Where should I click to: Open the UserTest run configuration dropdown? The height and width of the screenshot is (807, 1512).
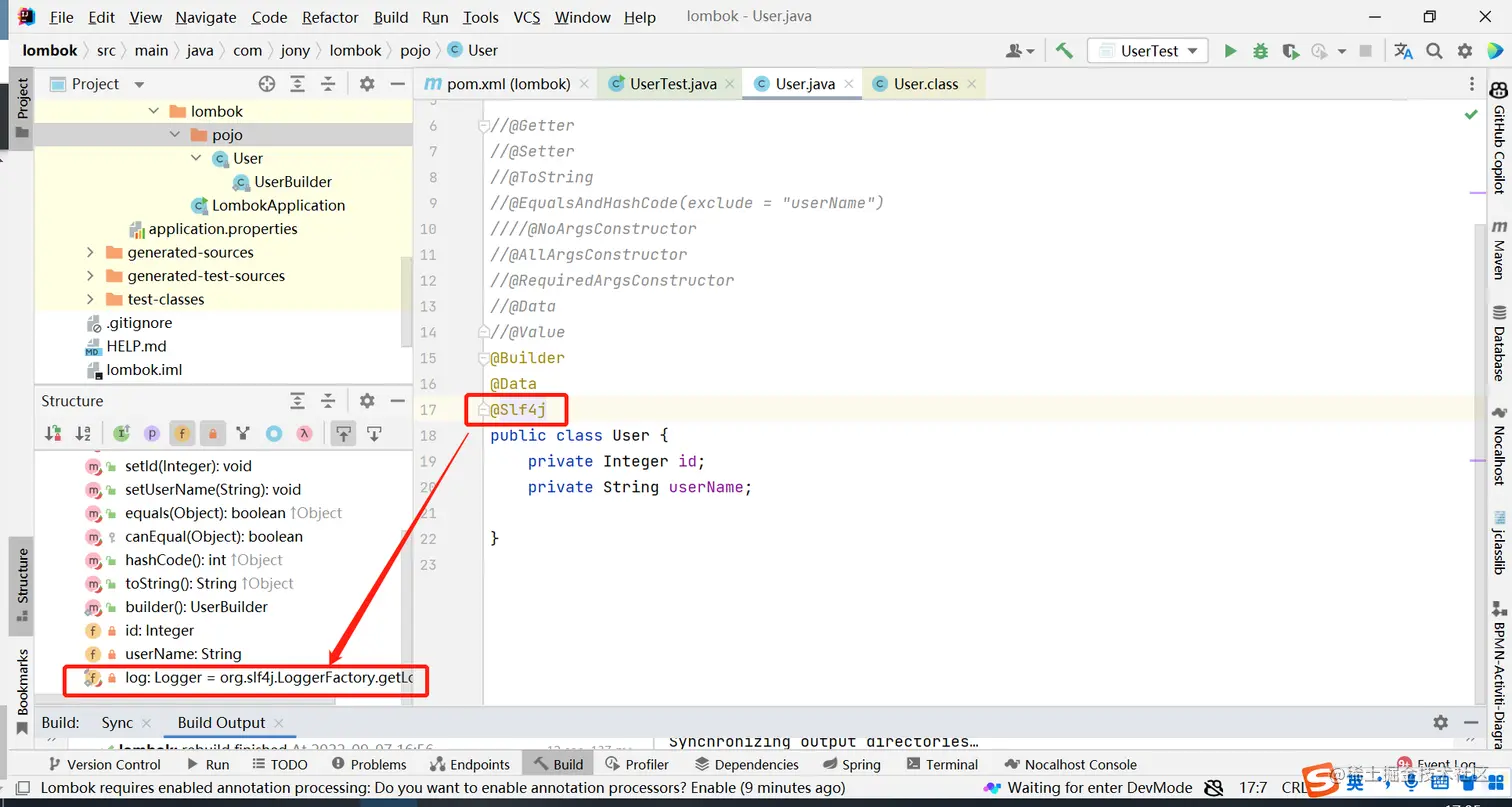coord(1148,51)
